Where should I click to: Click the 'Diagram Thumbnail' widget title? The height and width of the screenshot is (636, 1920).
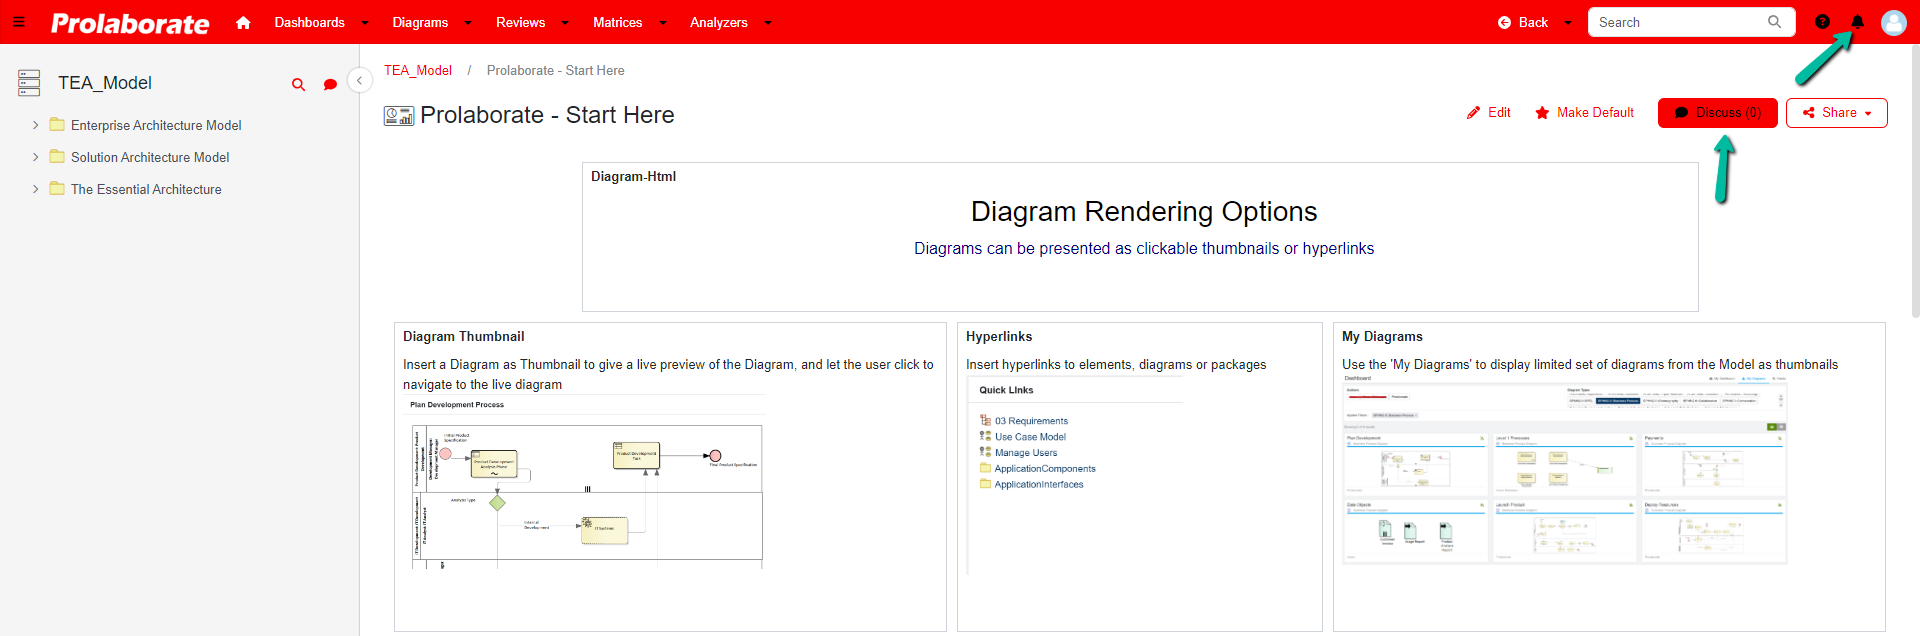pyautogui.click(x=463, y=337)
